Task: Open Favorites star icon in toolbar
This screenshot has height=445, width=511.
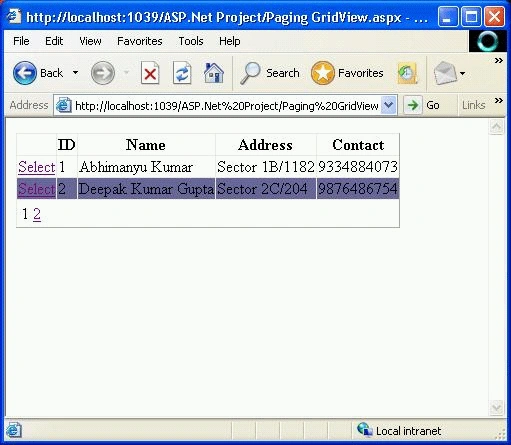Action: (x=322, y=73)
